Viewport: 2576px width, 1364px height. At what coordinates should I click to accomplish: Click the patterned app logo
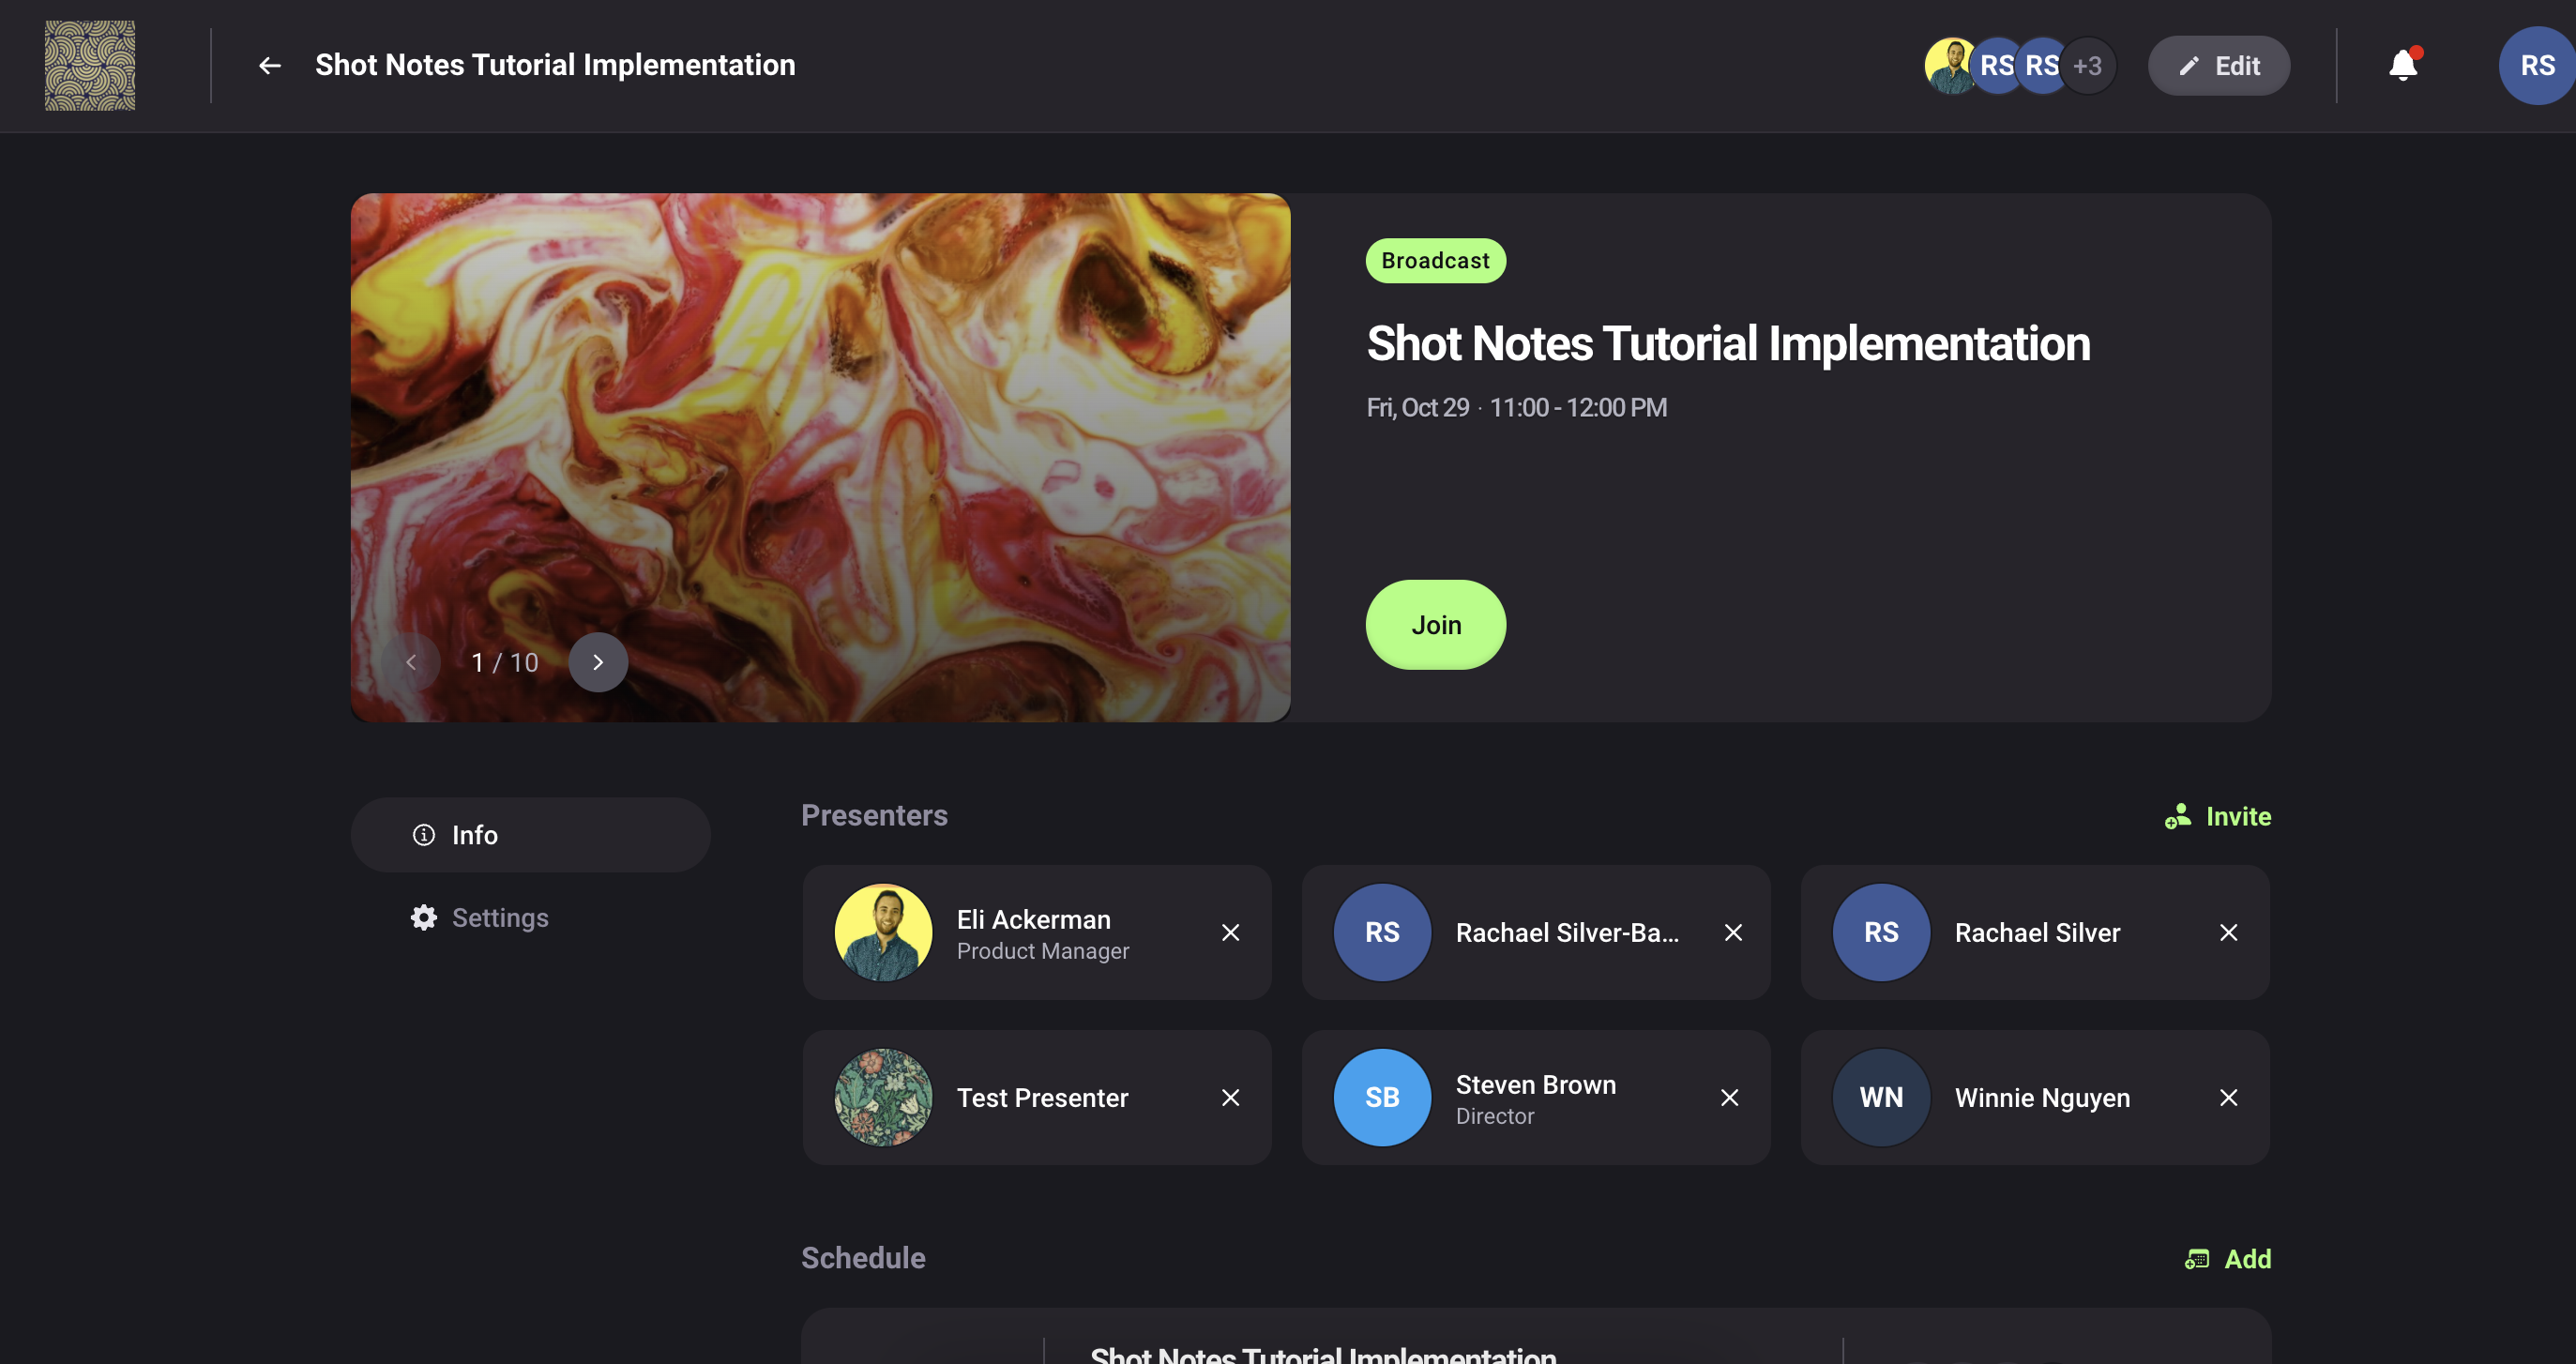90,66
